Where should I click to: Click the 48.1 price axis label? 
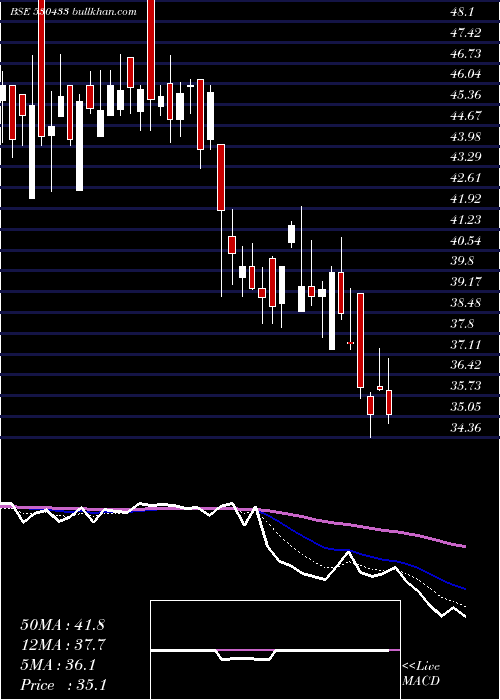click(x=460, y=12)
